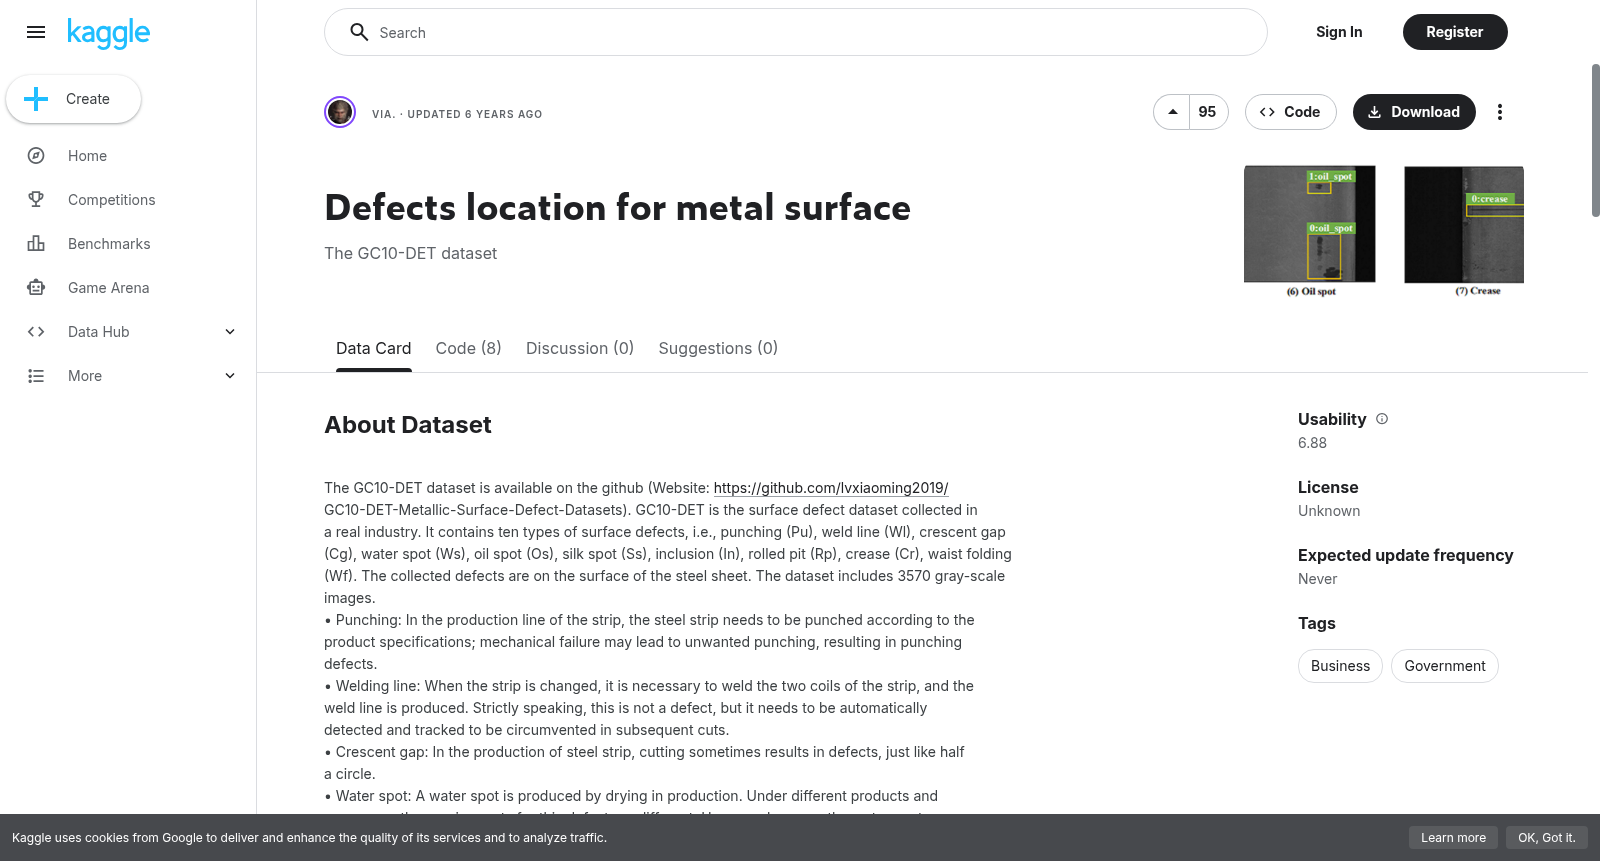Click the Sign In link
The width and height of the screenshot is (1600, 861).
coord(1339,32)
